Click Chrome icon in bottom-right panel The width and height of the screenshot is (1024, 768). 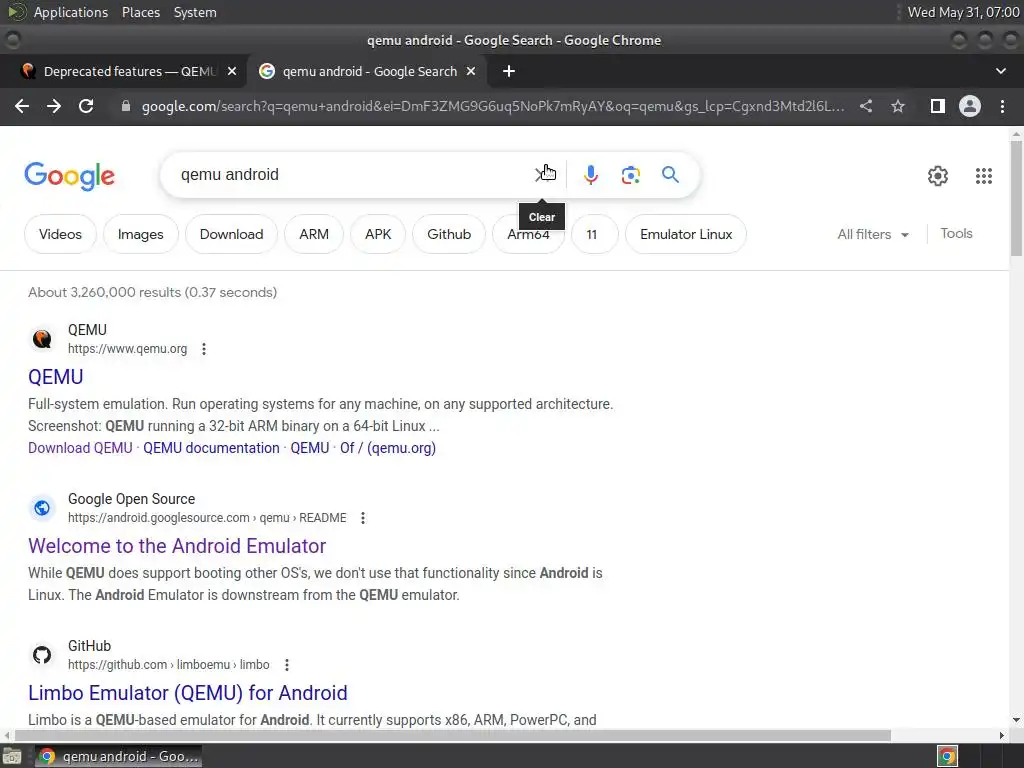[948, 757]
